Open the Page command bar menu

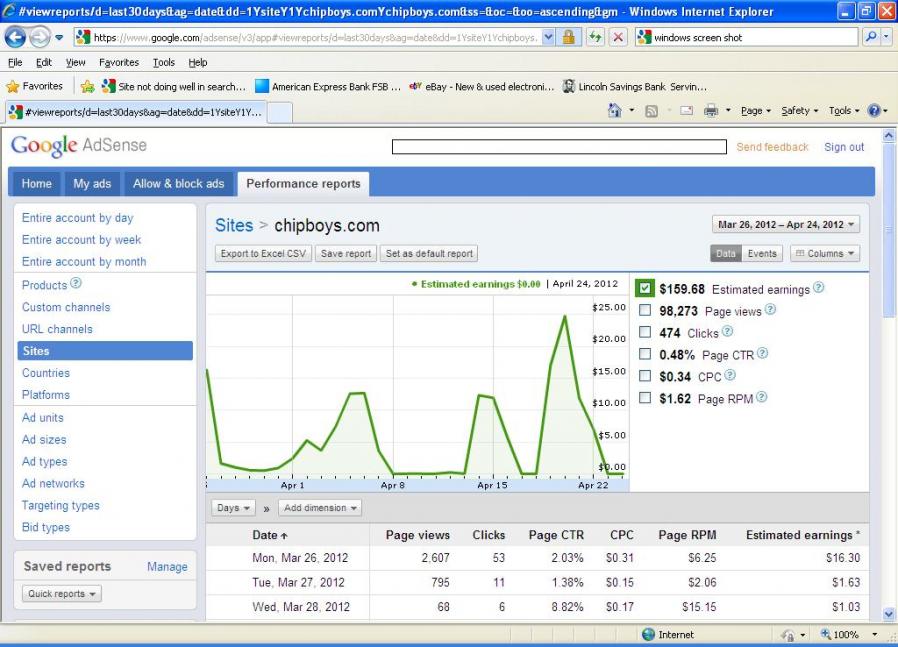(x=756, y=111)
